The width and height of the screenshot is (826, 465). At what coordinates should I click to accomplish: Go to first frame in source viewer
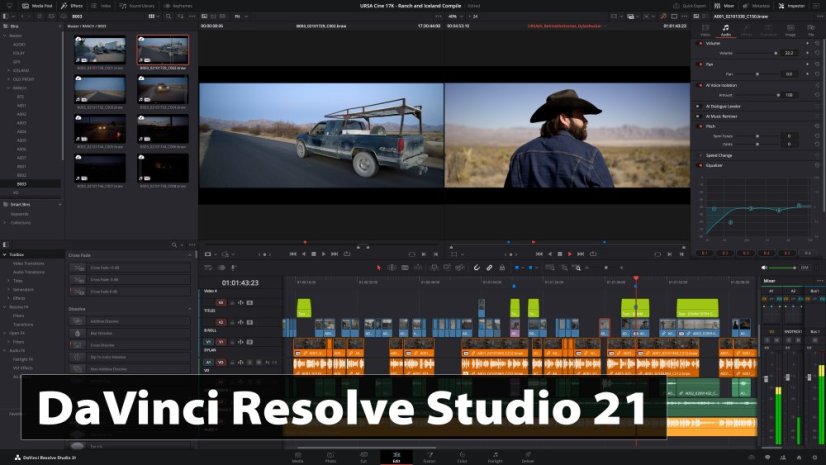293,254
